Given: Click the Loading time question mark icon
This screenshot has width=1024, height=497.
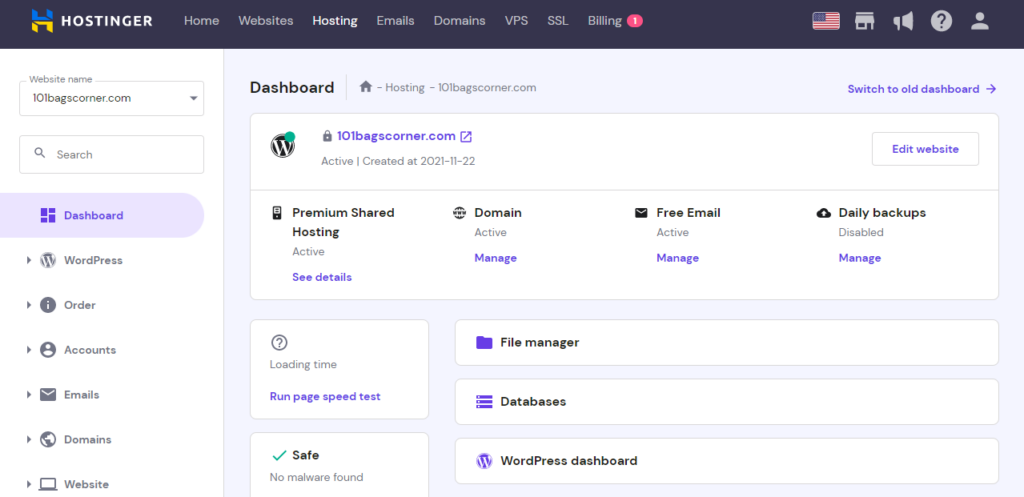Looking at the screenshot, I should click(x=279, y=342).
